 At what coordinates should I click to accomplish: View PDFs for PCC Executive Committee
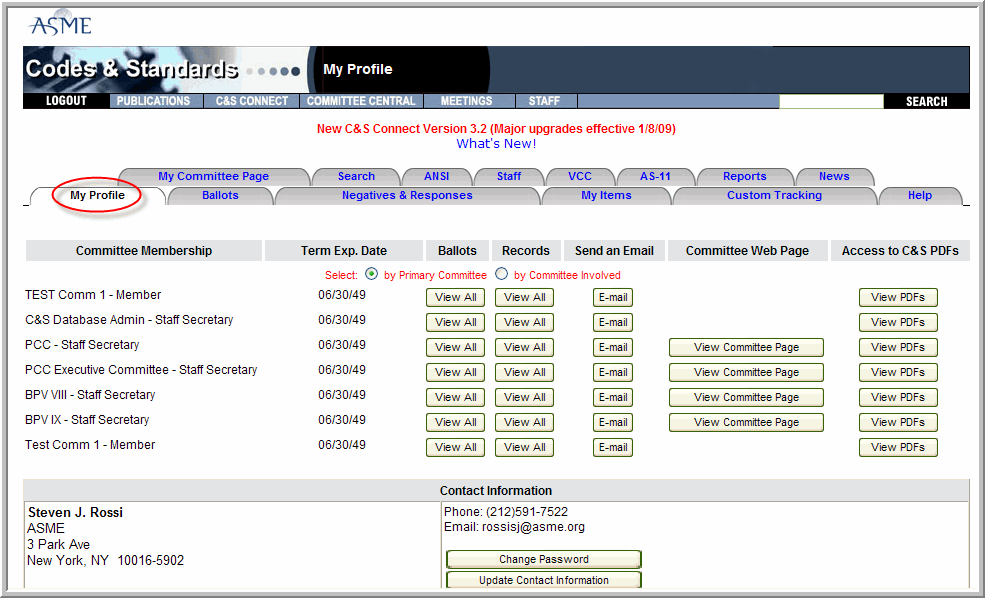coord(898,372)
